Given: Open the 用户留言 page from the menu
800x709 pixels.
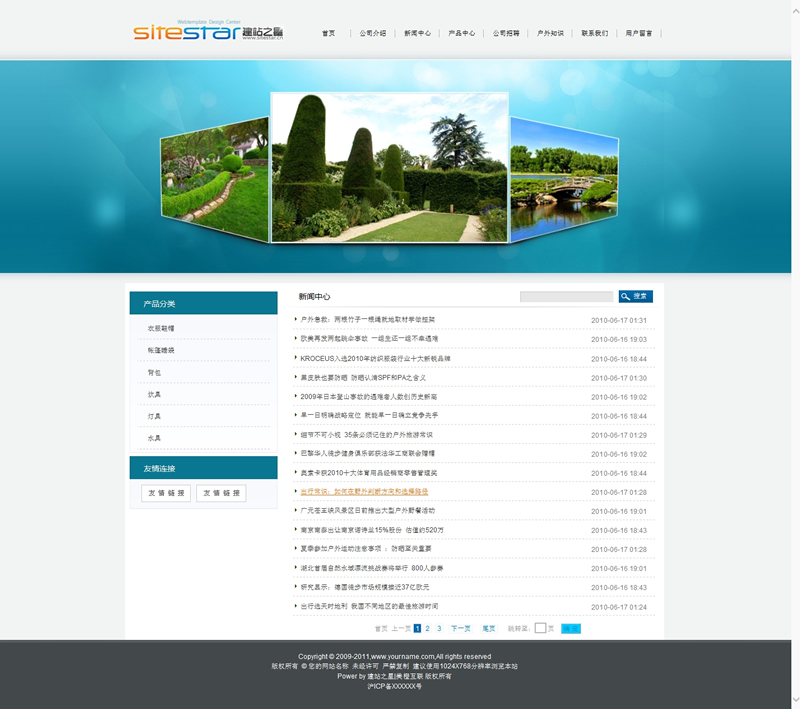Looking at the screenshot, I should 639,33.
